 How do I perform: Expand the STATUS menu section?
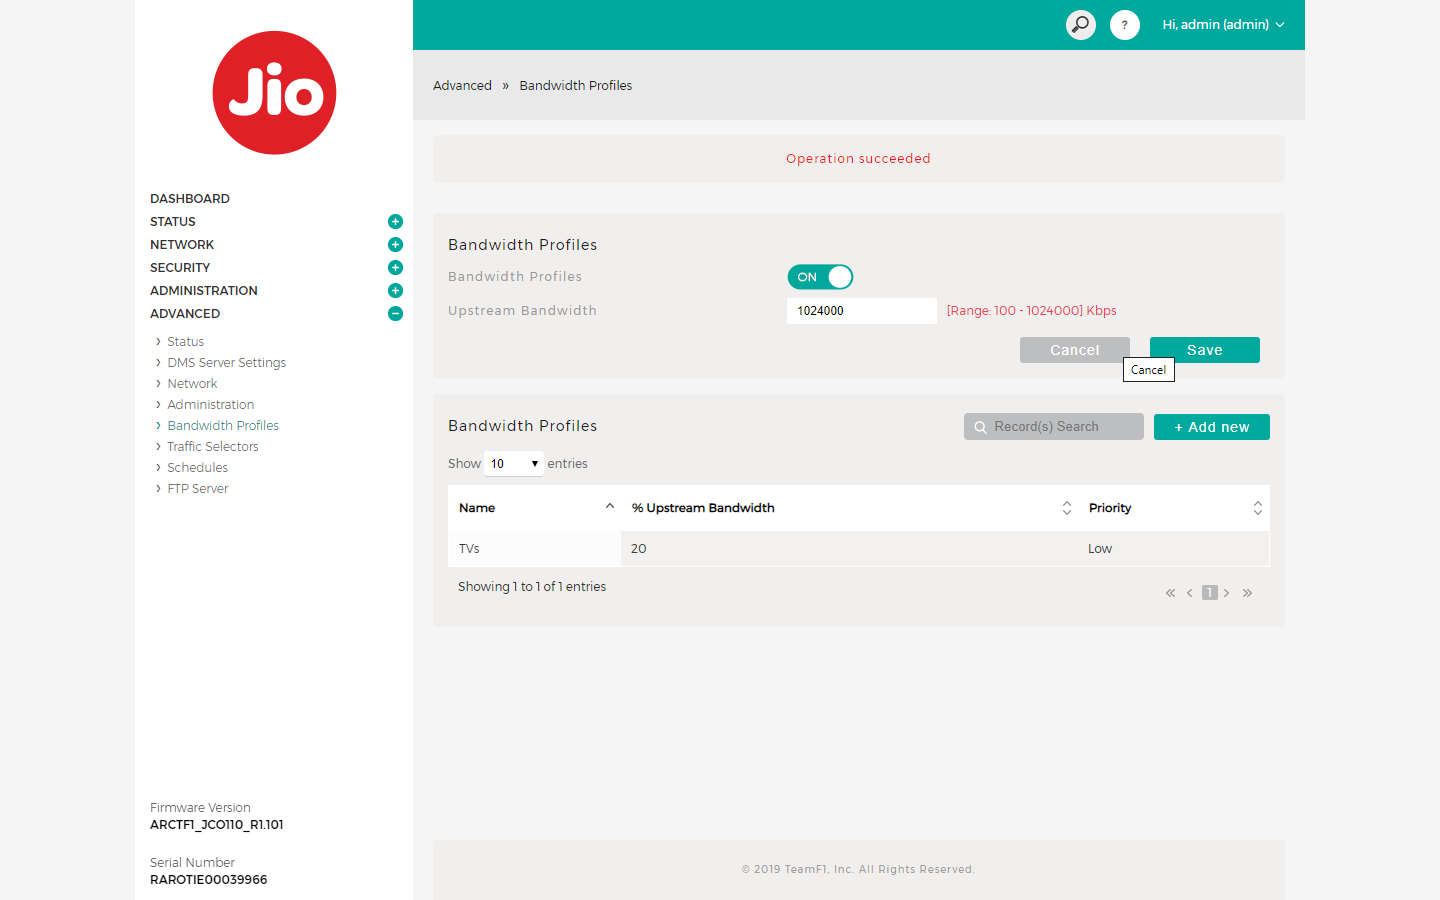tap(395, 222)
